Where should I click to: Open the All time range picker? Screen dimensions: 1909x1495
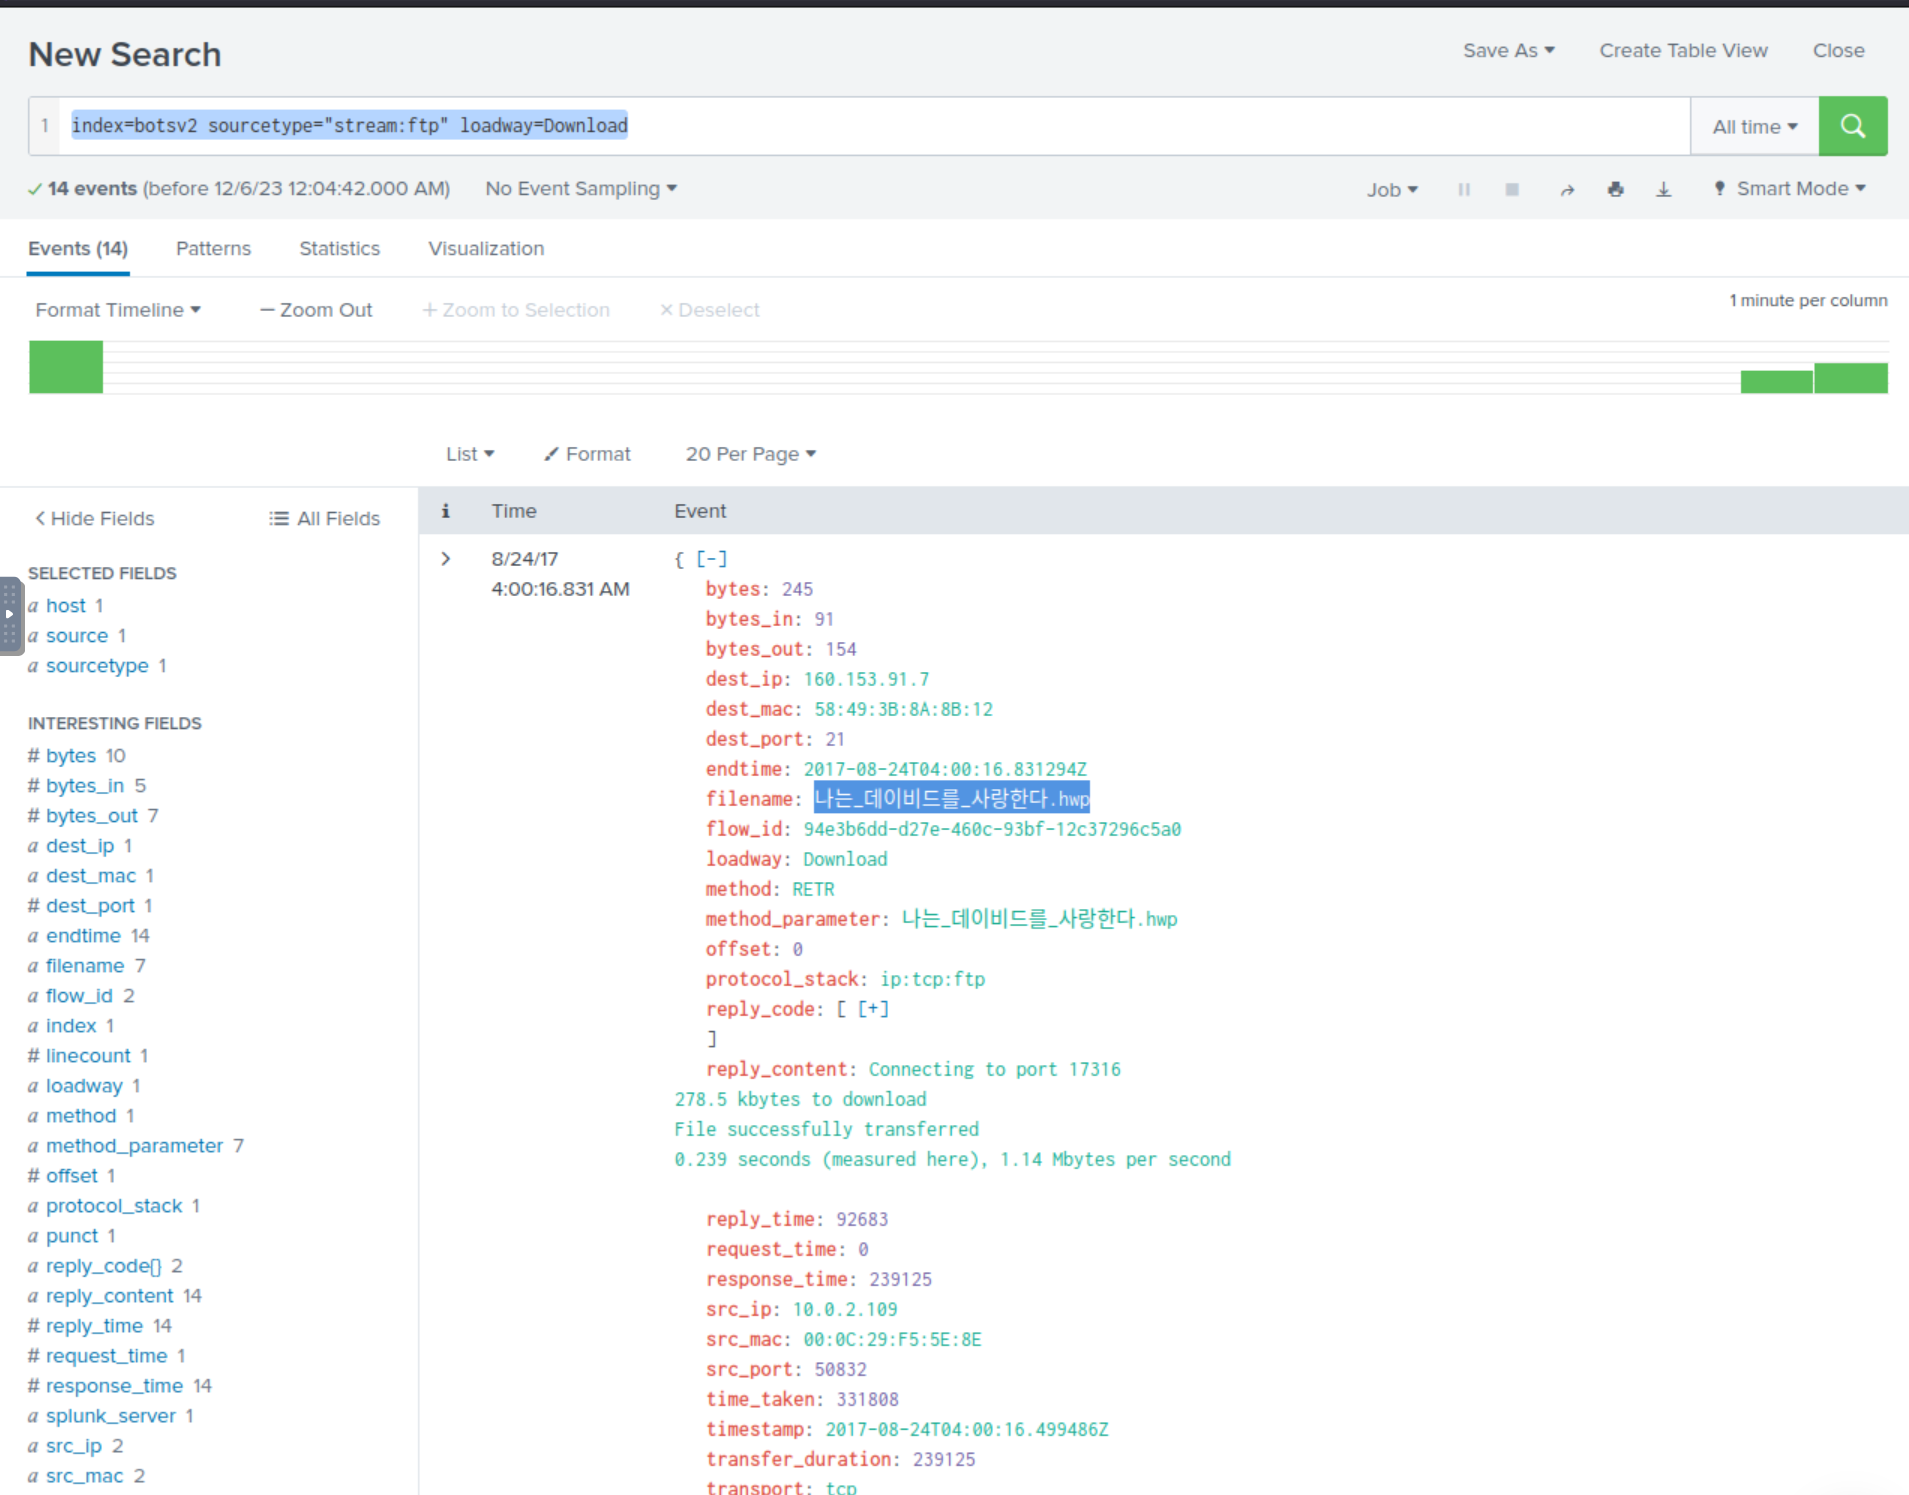[1754, 126]
